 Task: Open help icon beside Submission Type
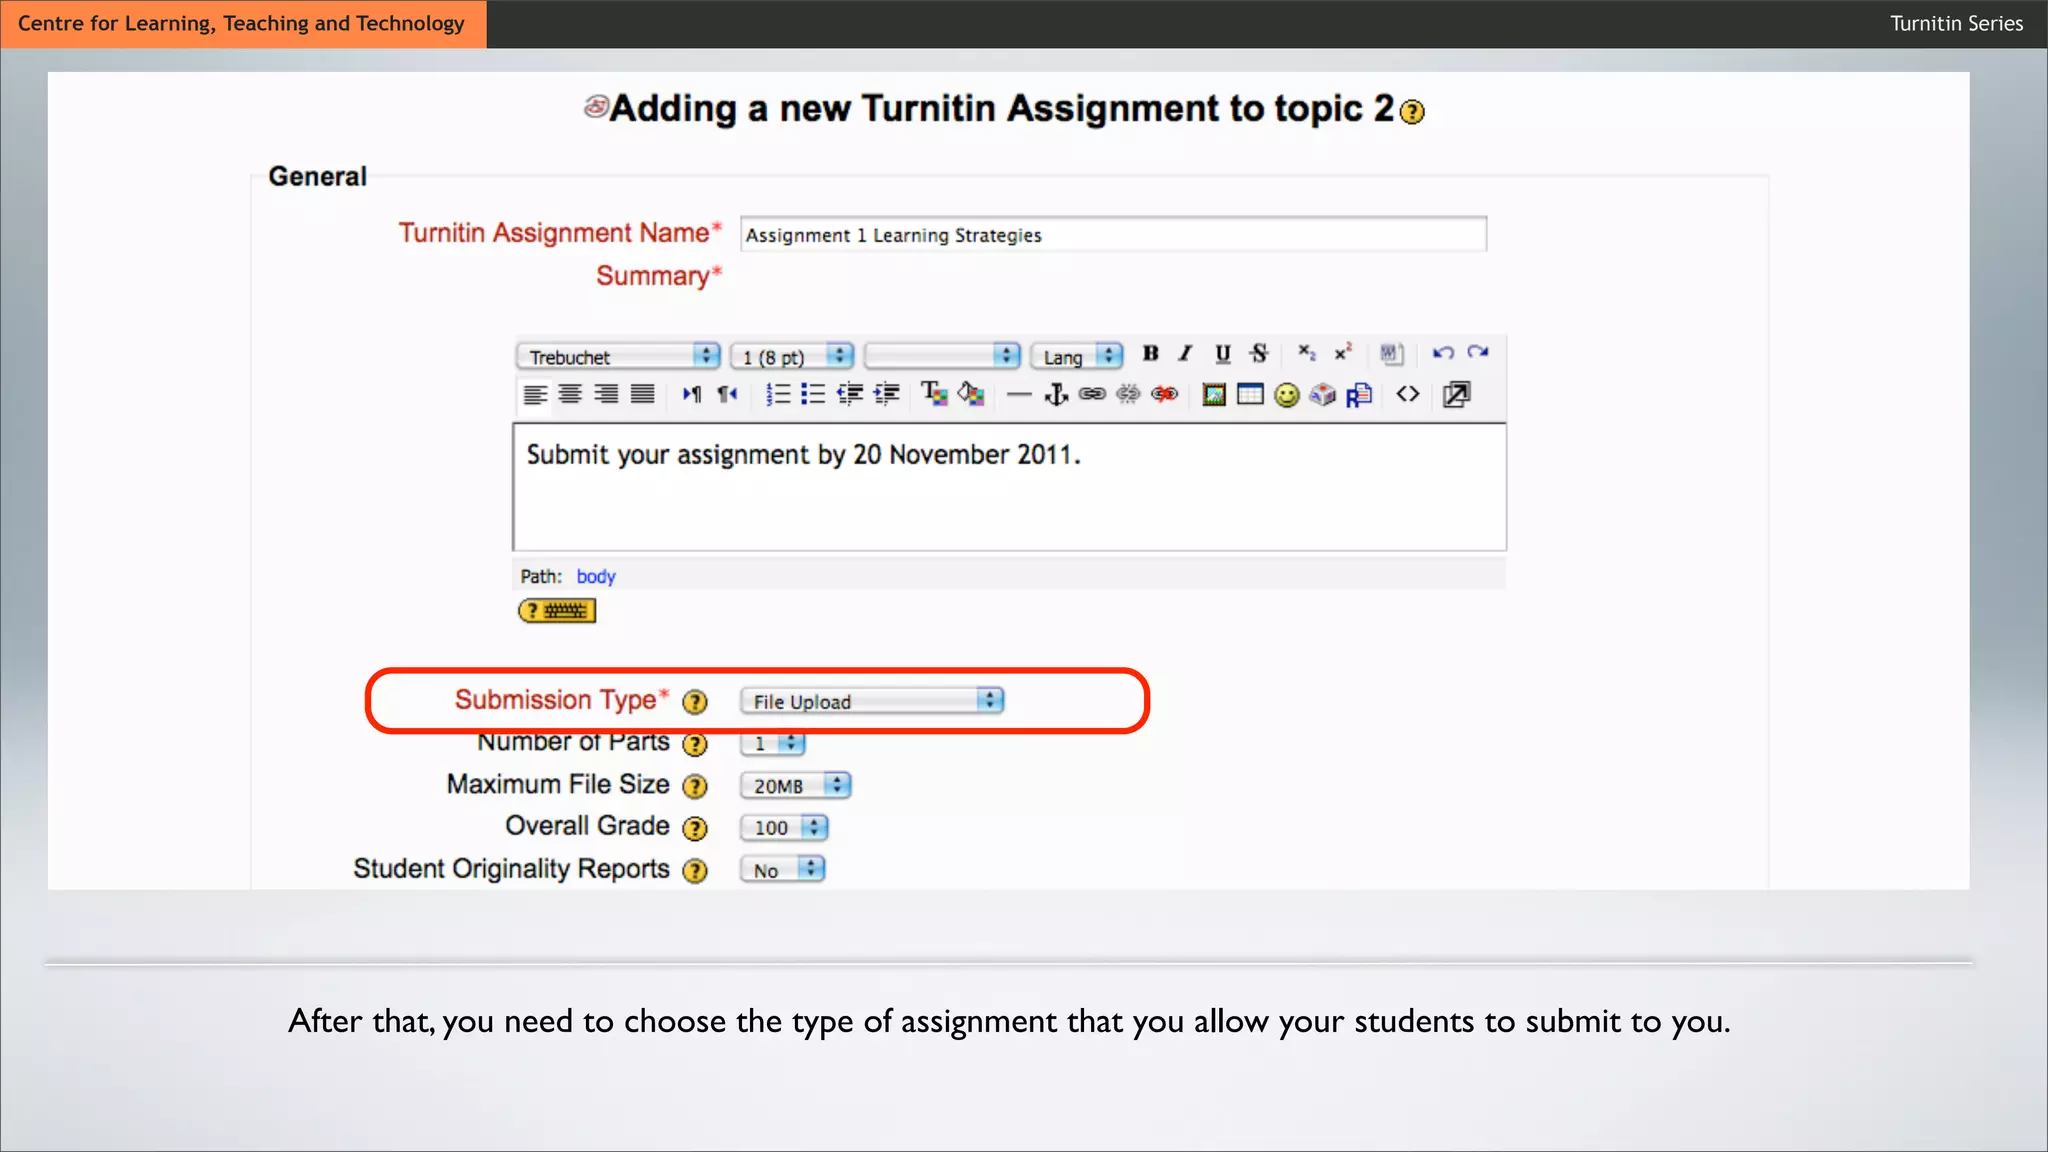coord(695,702)
